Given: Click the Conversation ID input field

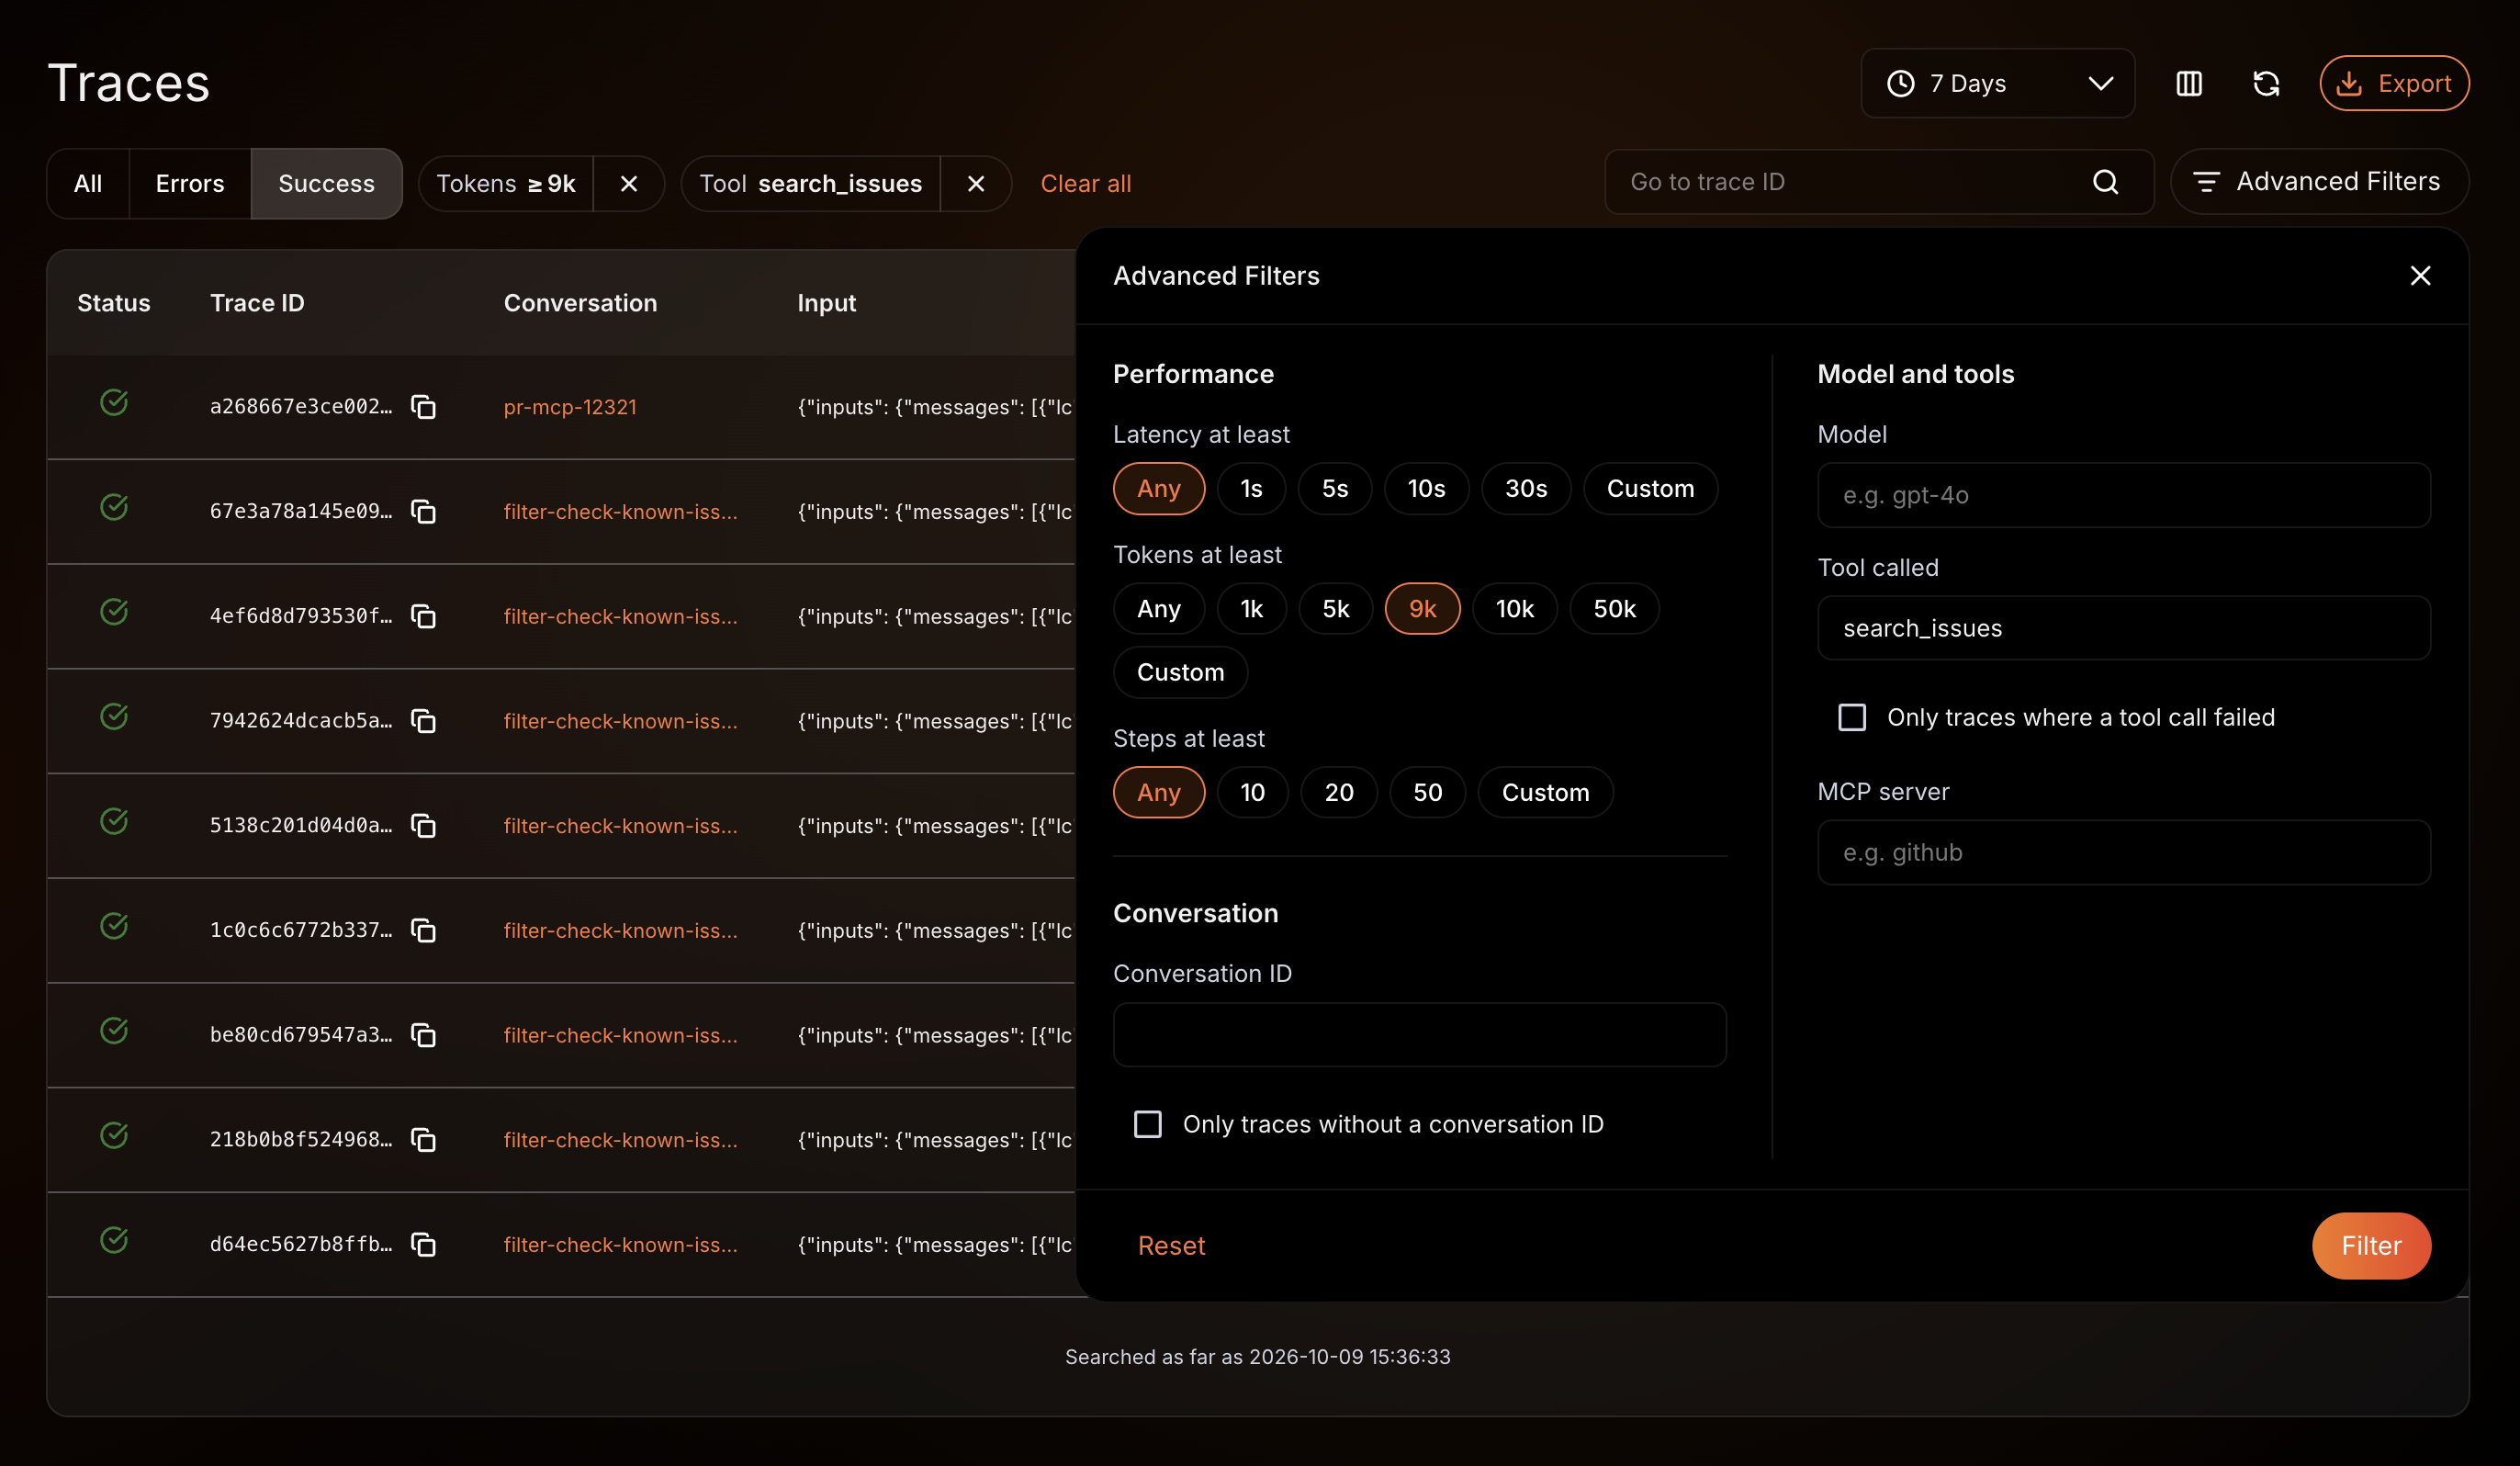Looking at the screenshot, I should click(1420, 1035).
